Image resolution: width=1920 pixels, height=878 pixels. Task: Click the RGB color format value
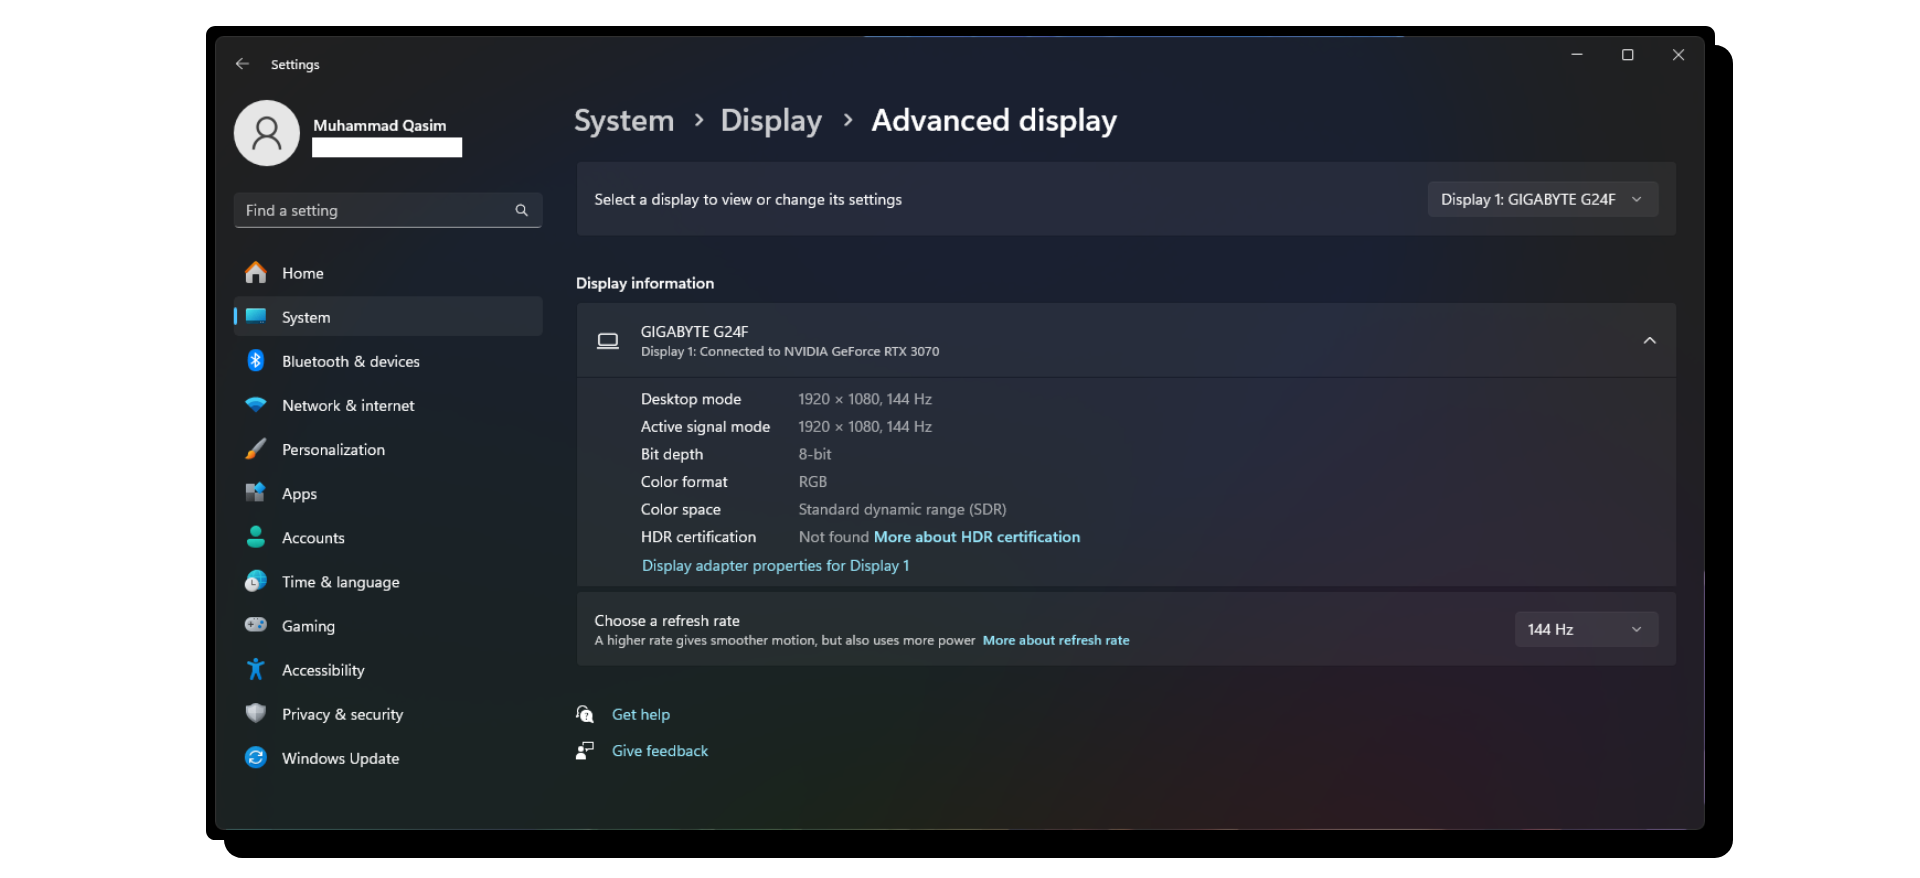(813, 482)
